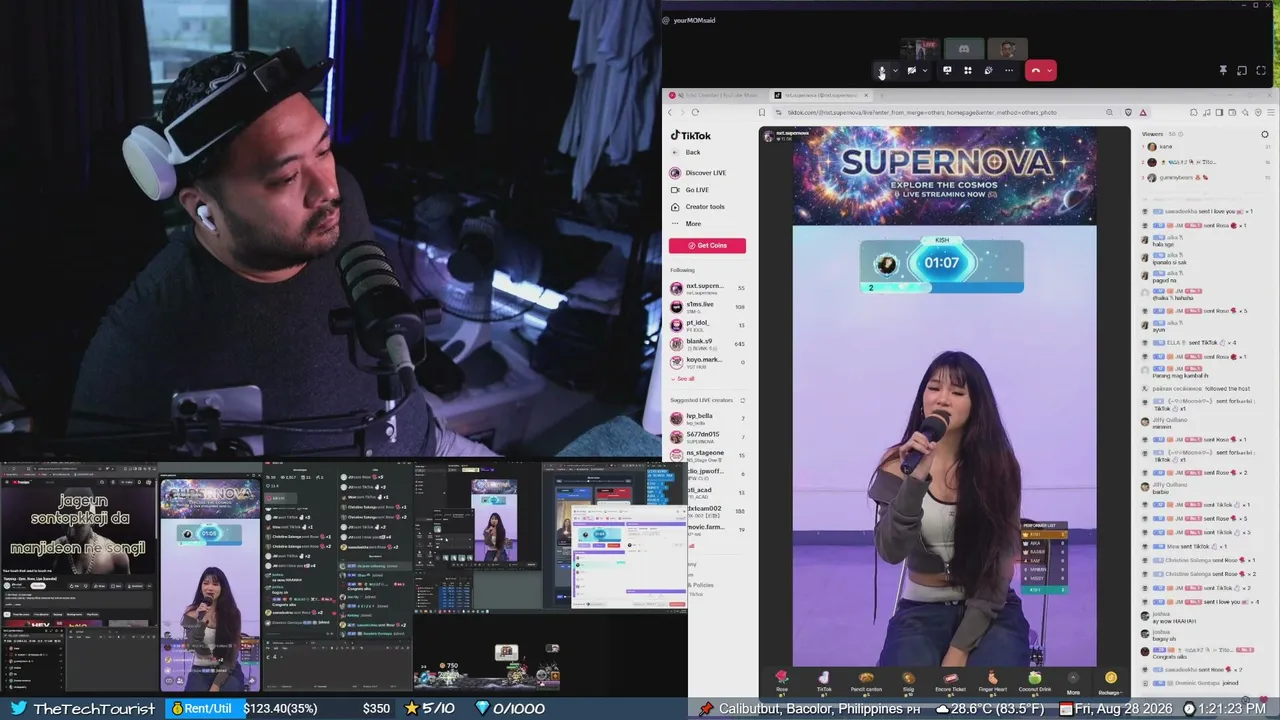Expand Following list with See all
The width and height of the screenshot is (1280, 720).
pyautogui.click(x=682, y=379)
